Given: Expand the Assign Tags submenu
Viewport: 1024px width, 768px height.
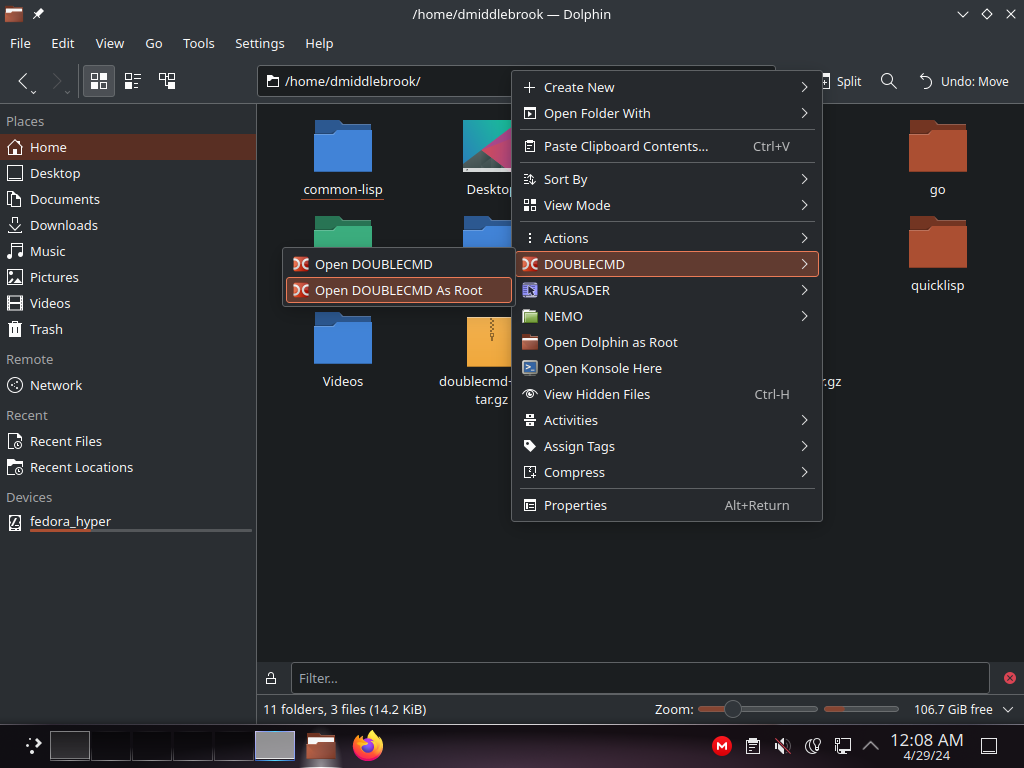Looking at the screenshot, I should 667,447.
